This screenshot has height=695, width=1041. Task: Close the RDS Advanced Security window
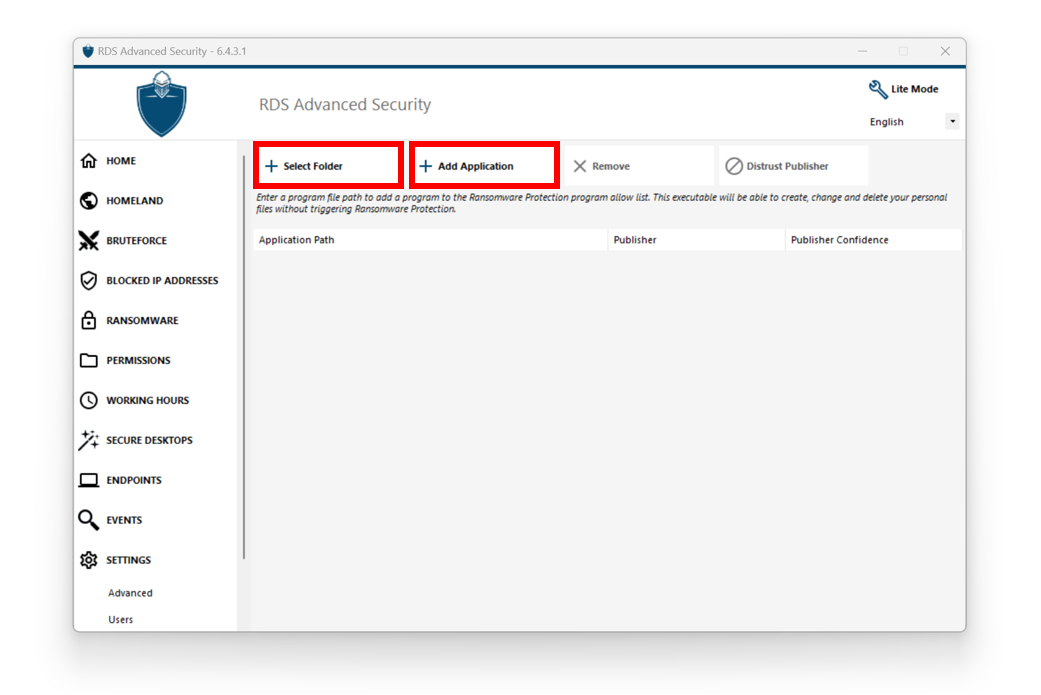(x=945, y=51)
